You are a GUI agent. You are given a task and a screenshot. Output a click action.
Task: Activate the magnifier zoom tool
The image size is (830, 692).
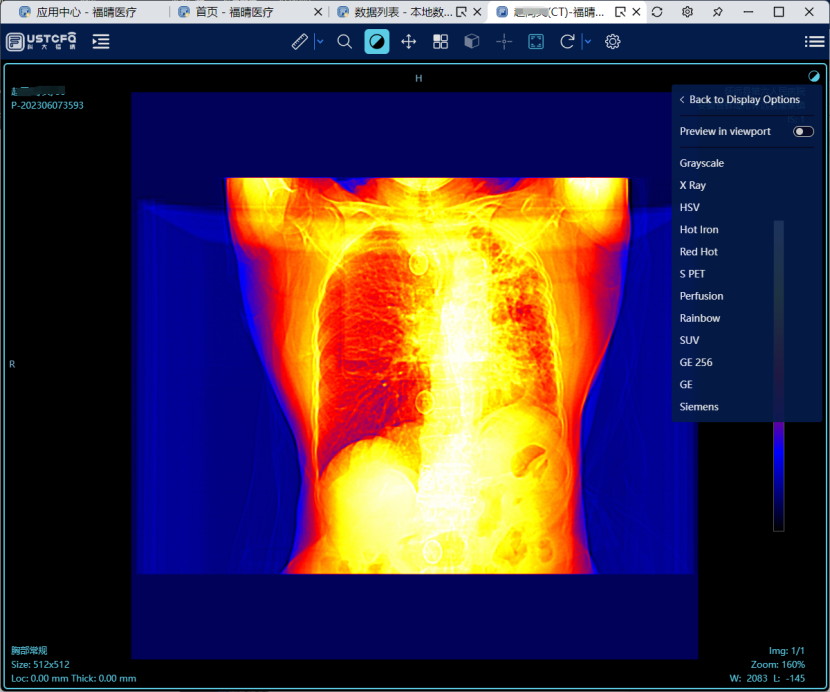[x=345, y=42]
